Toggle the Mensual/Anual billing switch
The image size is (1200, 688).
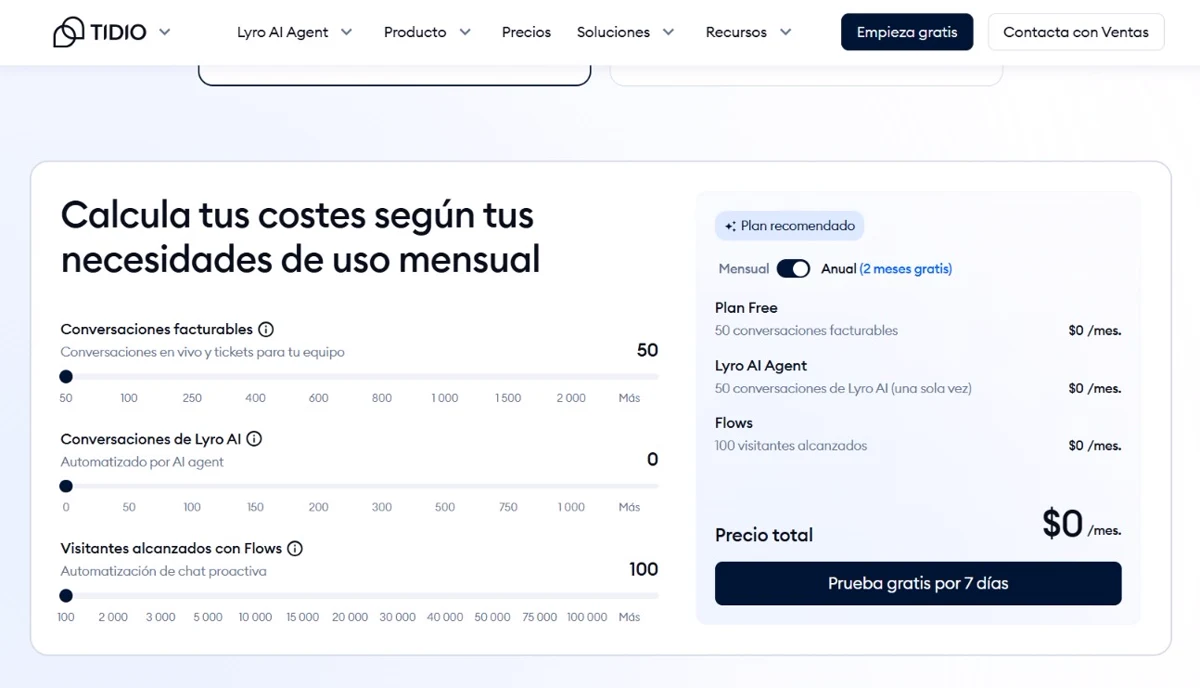point(793,269)
